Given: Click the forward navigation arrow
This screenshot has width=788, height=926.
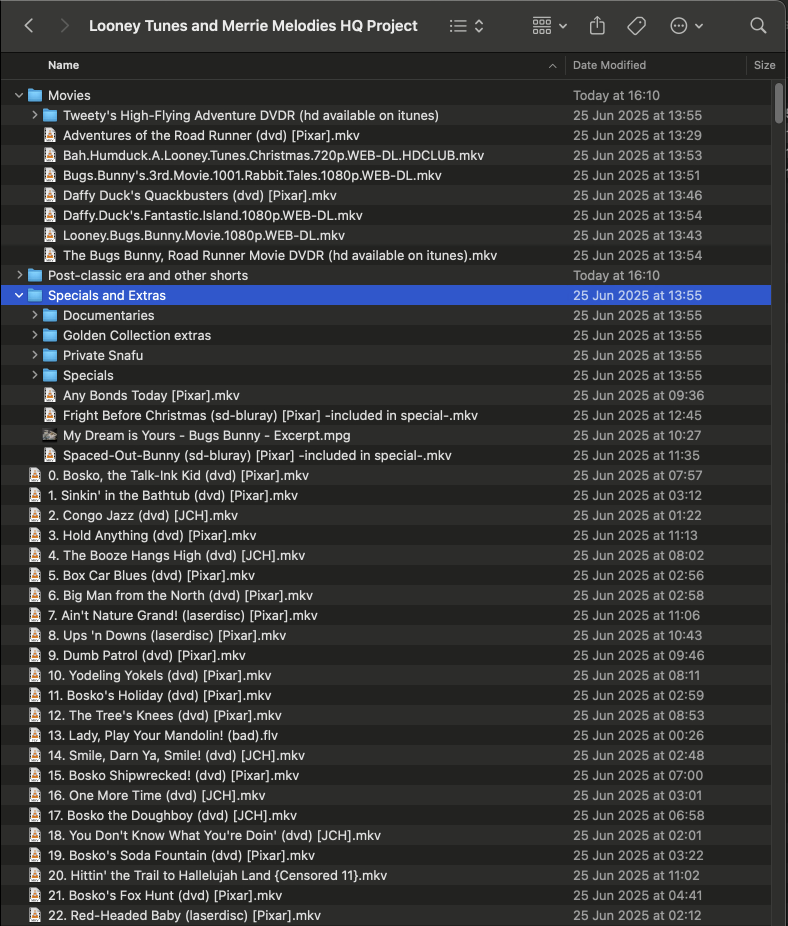Looking at the screenshot, I should pyautogui.click(x=64, y=26).
